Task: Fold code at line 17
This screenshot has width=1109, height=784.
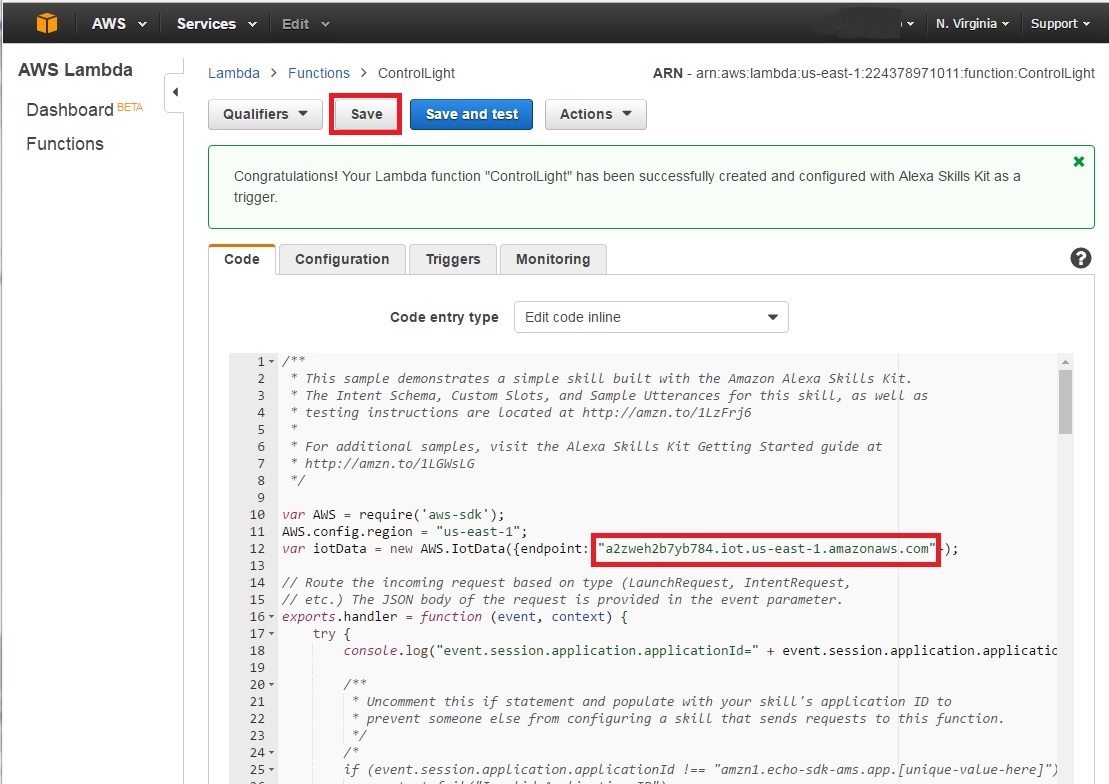Action: click(272, 634)
